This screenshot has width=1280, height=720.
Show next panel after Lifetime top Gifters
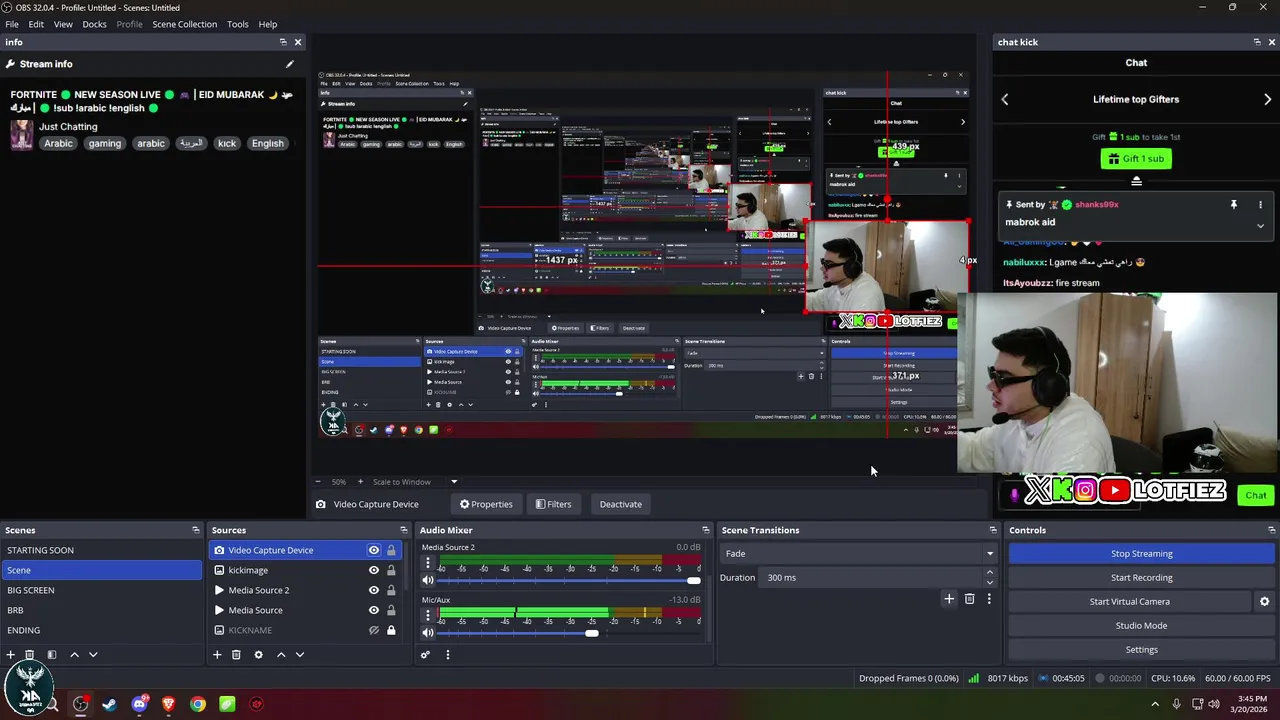(1267, 99)
